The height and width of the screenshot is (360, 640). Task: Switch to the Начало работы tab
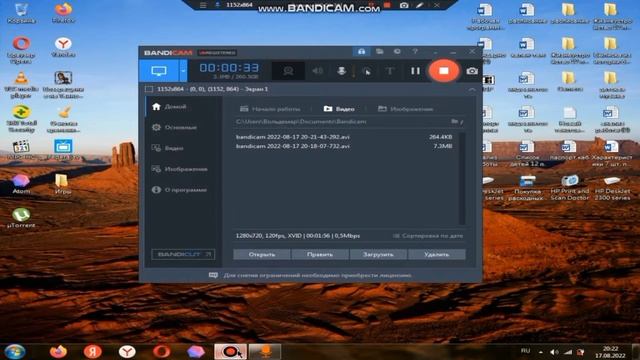tap(270, 109)
